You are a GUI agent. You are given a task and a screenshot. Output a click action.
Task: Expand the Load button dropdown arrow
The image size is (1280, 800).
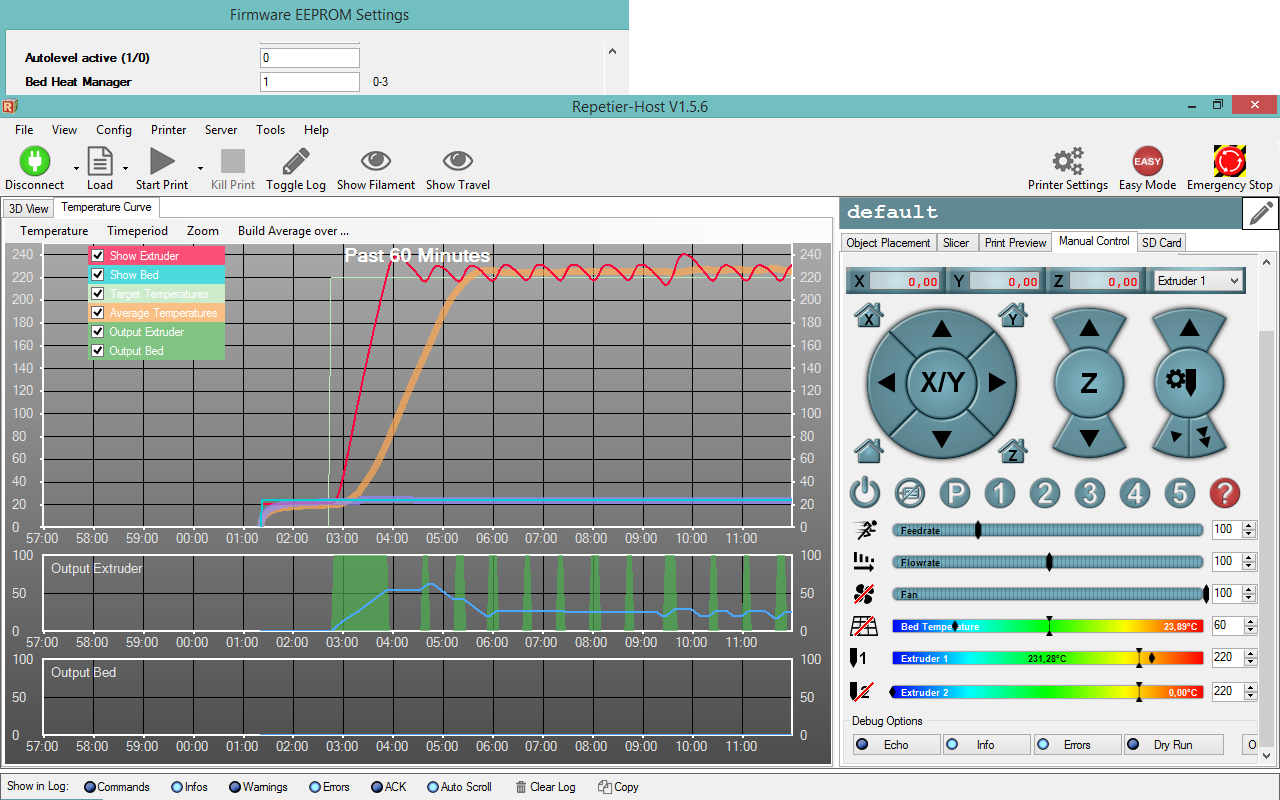click(125, 168)
